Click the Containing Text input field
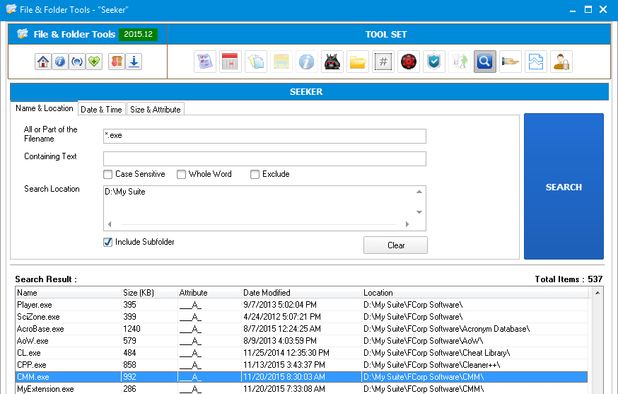 [264, 158]
